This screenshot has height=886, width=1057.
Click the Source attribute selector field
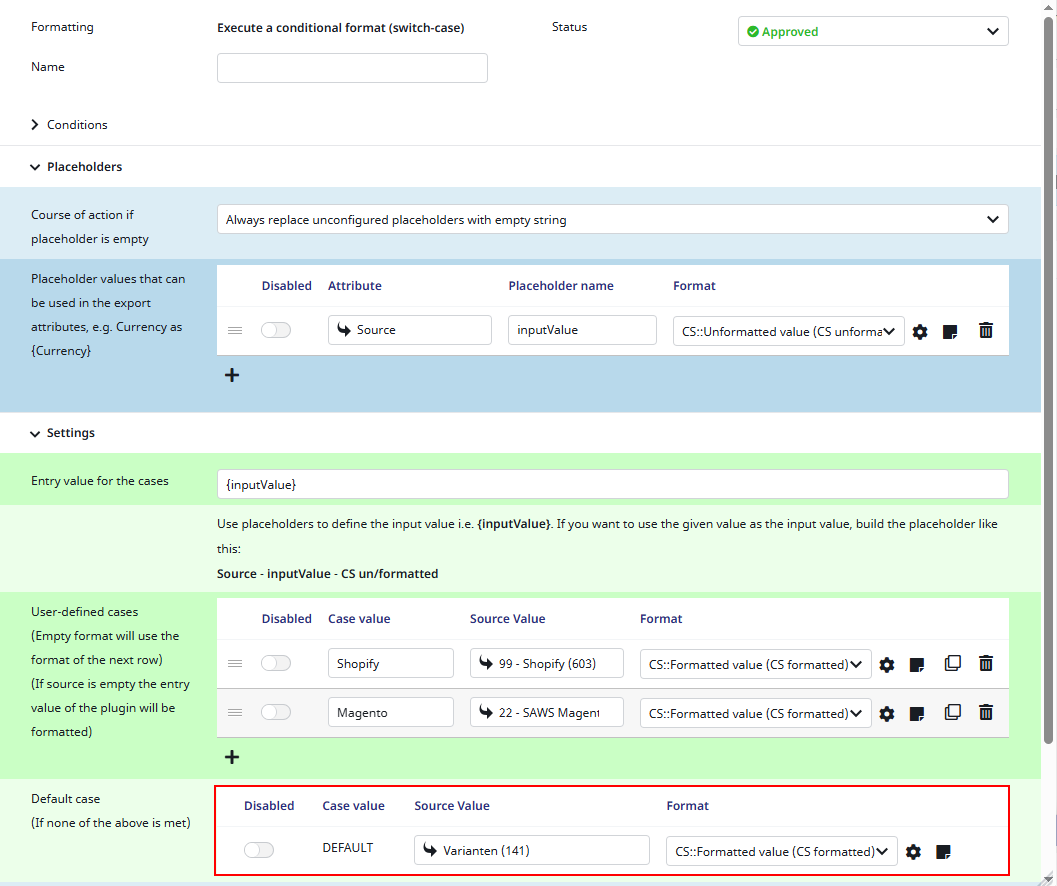[x=410, y=330]
